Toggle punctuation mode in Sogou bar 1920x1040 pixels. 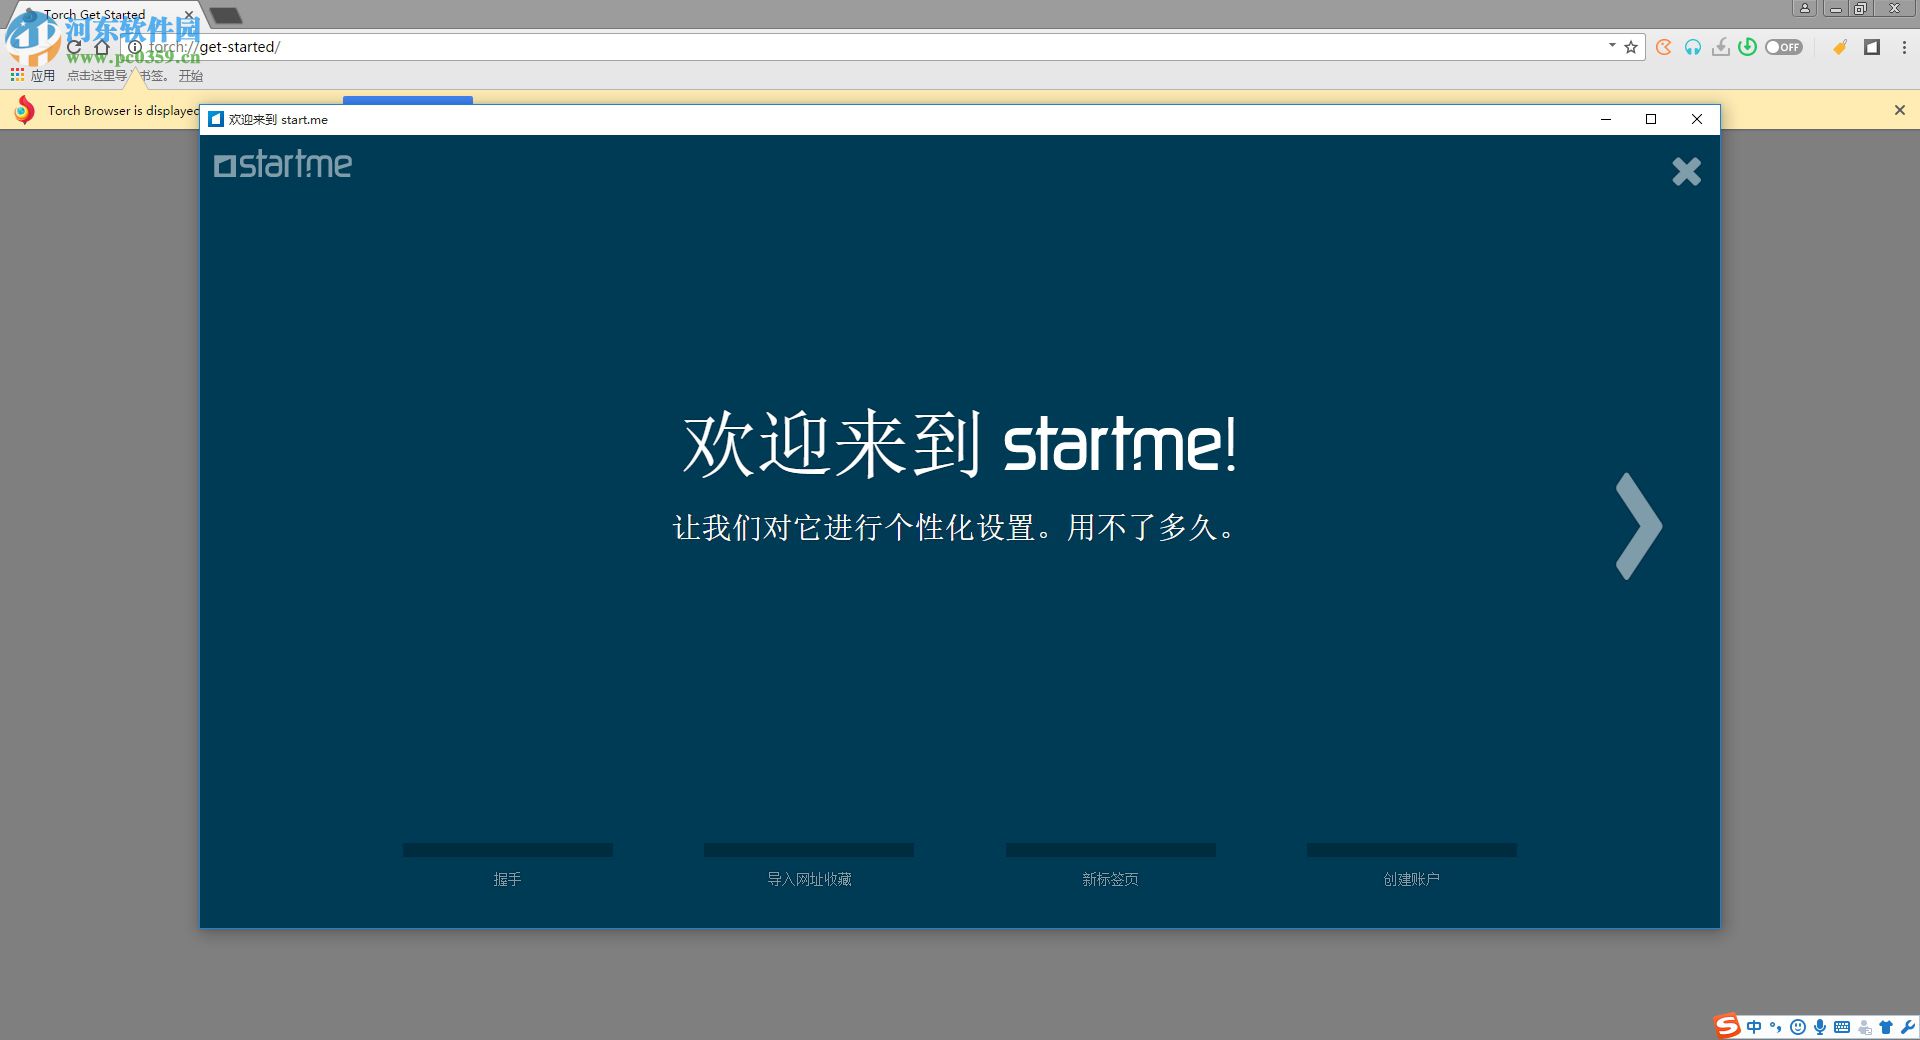[1776, 1026]
